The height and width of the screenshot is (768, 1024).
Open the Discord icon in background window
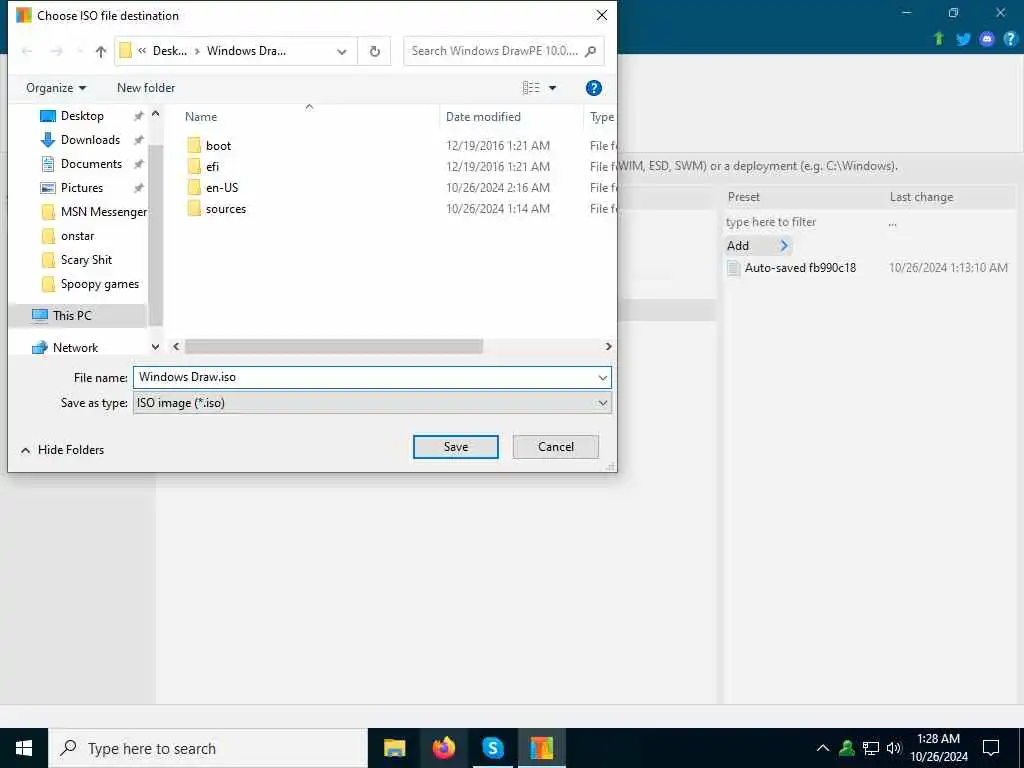pos(987,39)
